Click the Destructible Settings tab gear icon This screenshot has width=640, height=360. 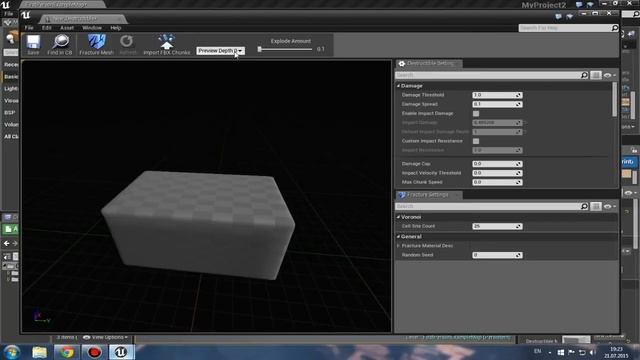click(x=402, y=64)
